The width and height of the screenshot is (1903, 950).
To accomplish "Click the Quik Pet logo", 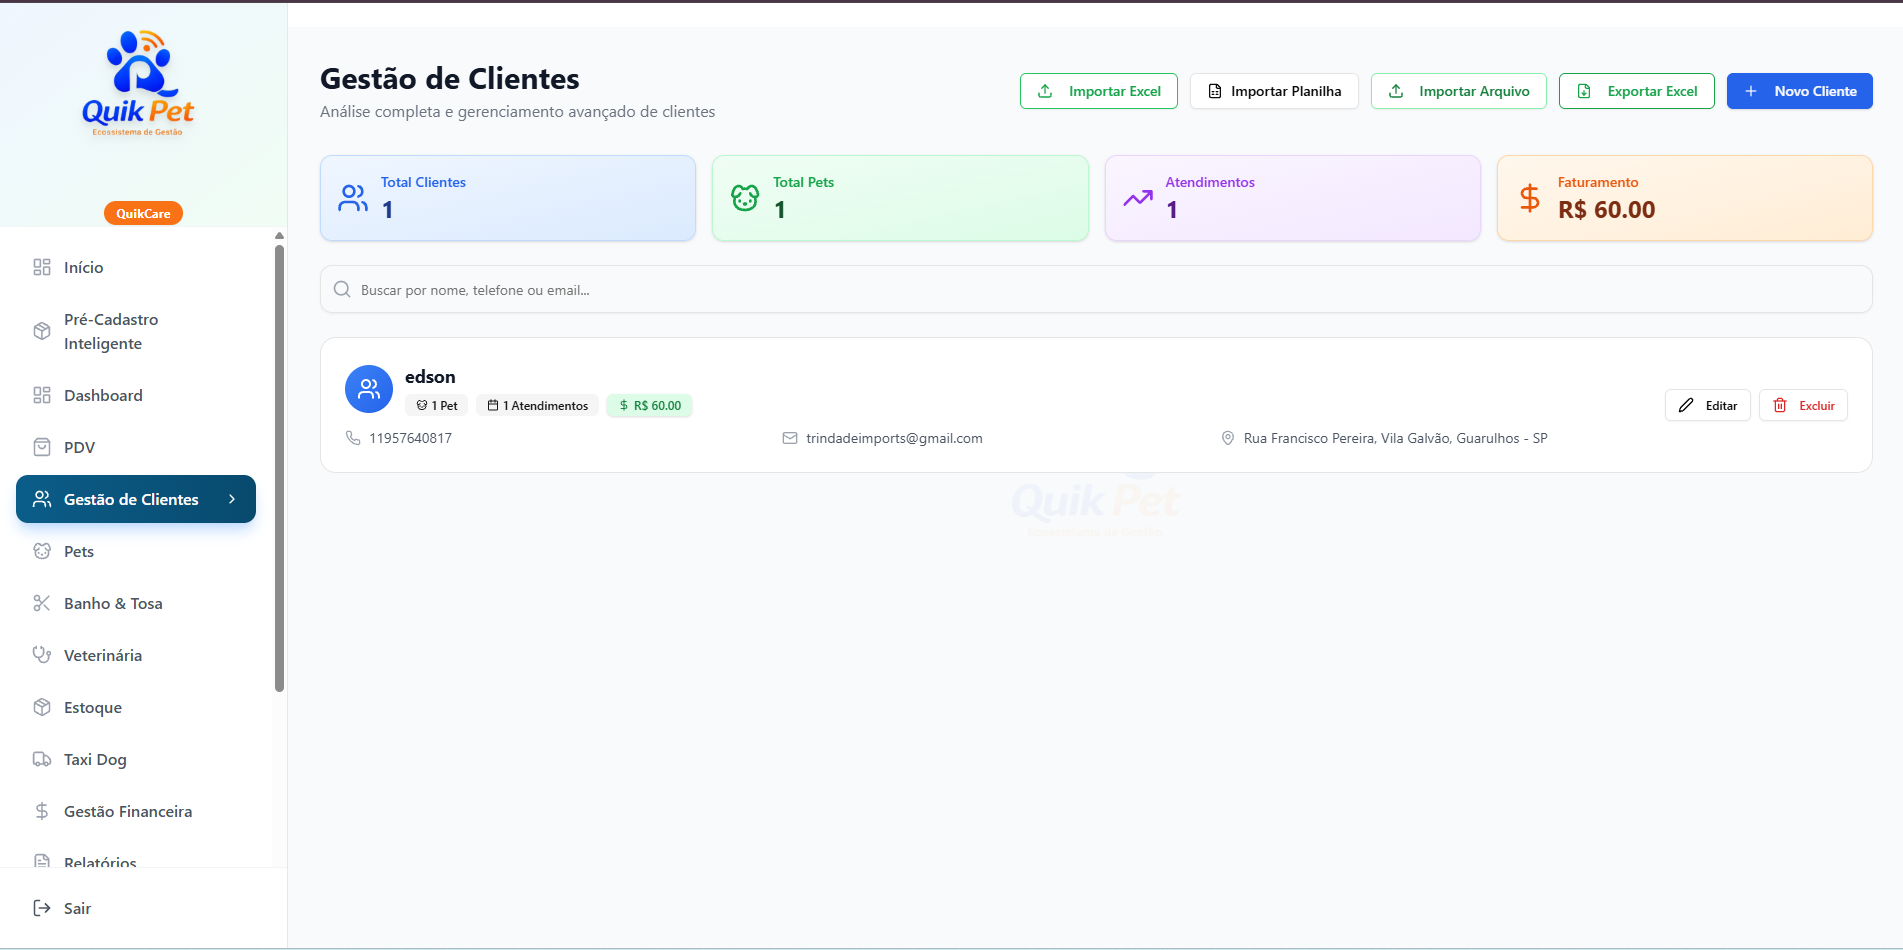I will [138, 84].
